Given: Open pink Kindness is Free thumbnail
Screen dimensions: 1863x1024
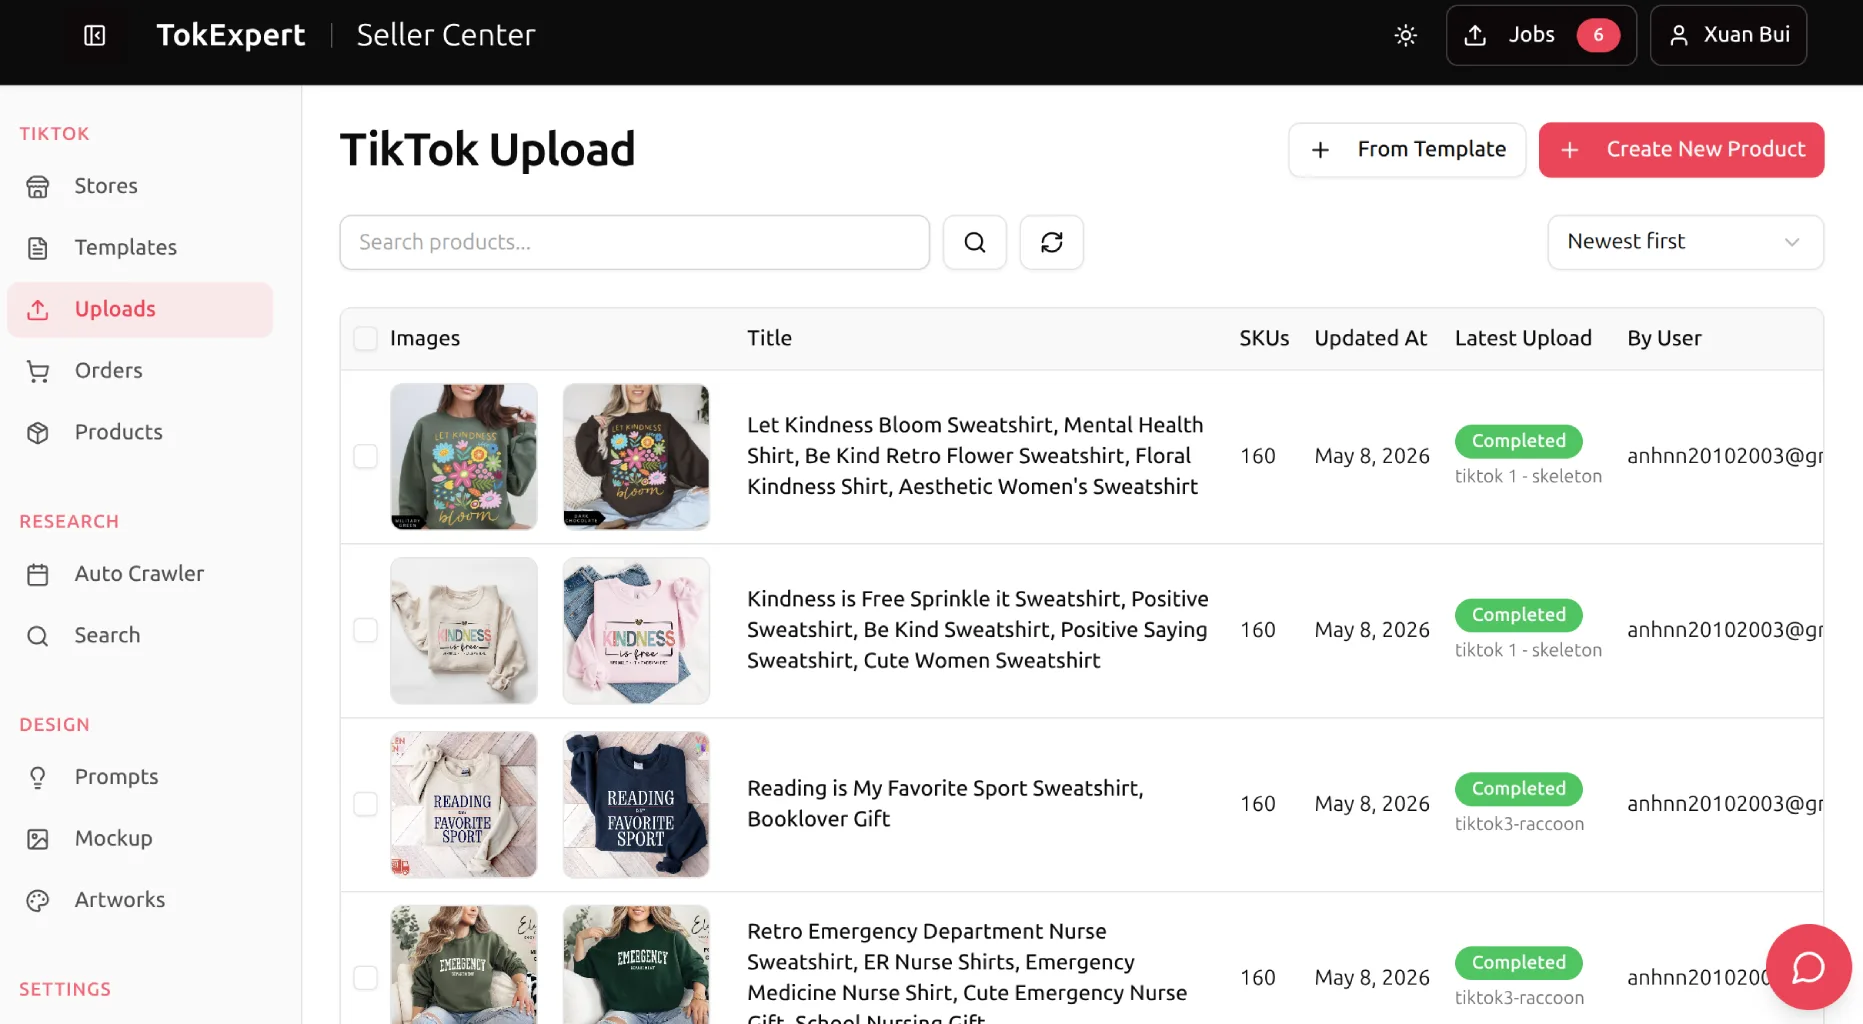Looking at the screenshot, I should [636, 631].
